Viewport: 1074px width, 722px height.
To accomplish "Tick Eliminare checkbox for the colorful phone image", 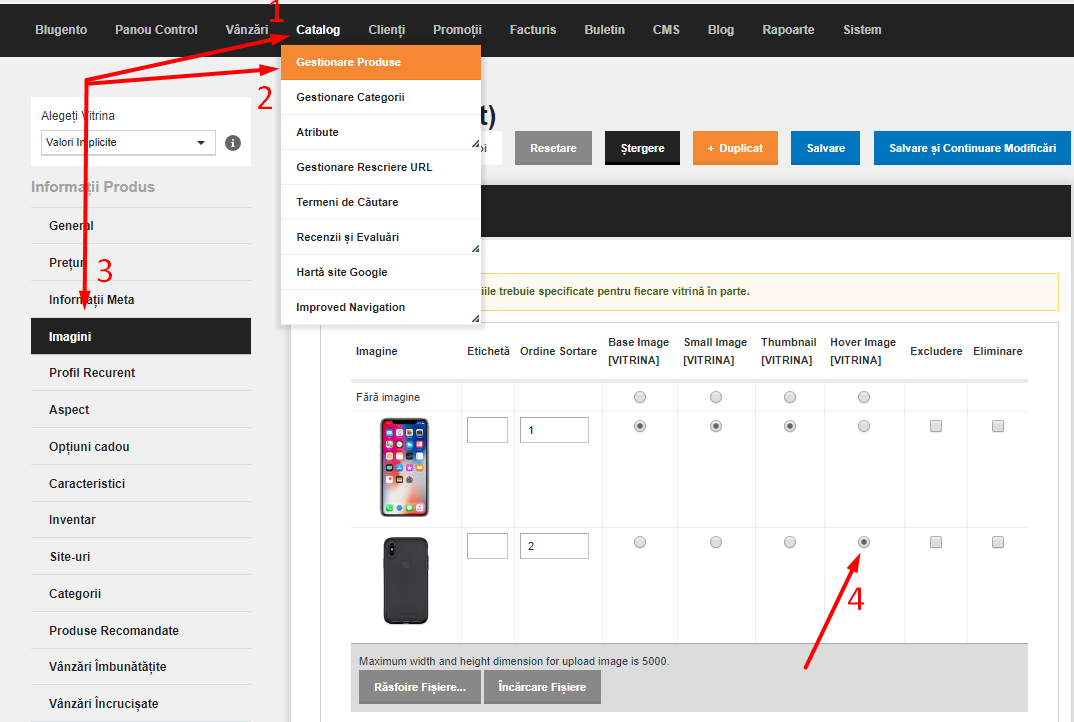I will click(998, 426).
